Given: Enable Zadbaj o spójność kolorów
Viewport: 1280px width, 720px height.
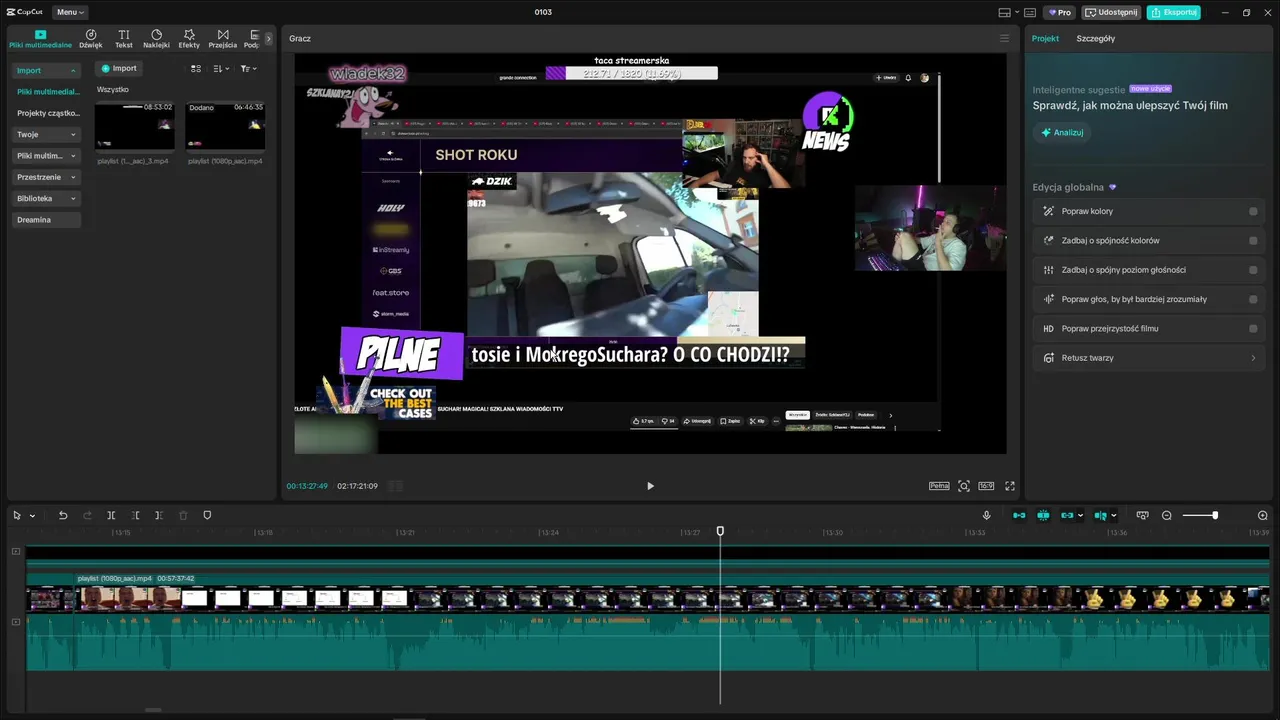Looking at the screenshot, I should [x=1253, y=240].
